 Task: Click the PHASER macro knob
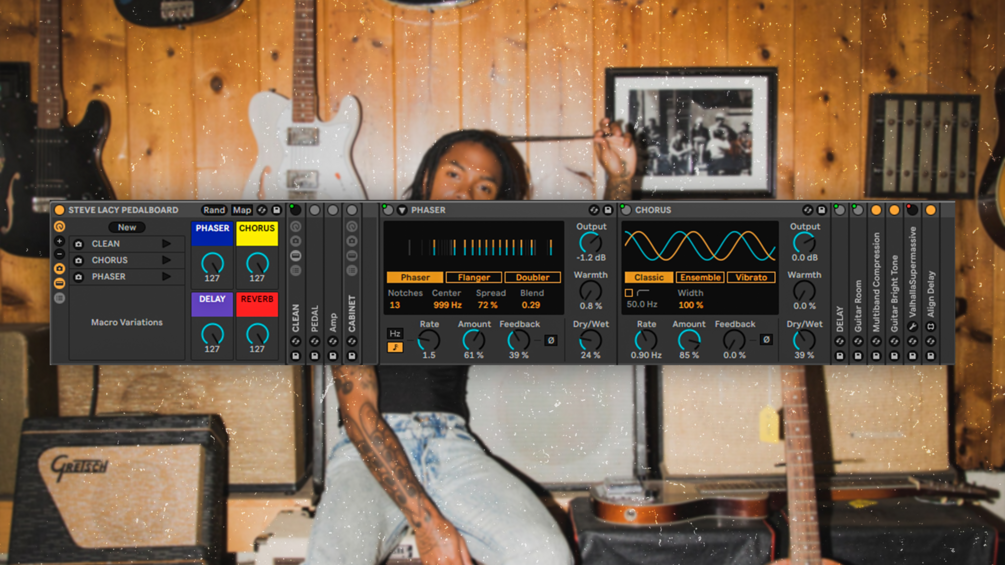(212, 263)
